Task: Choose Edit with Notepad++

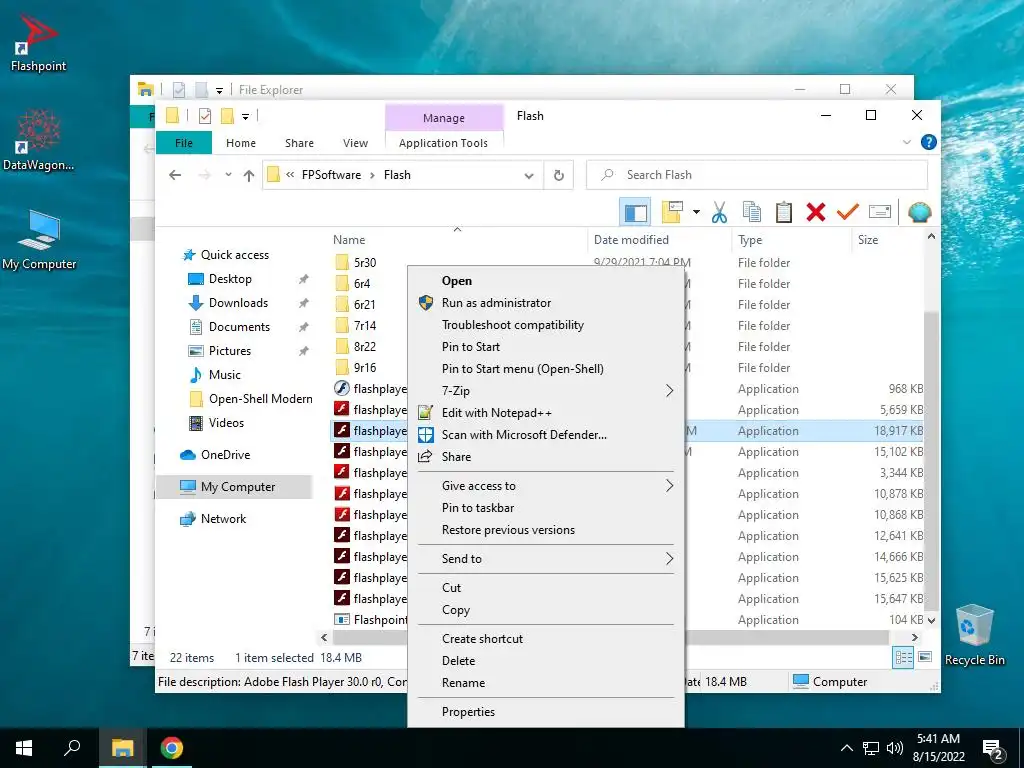Action: [545, 413]
